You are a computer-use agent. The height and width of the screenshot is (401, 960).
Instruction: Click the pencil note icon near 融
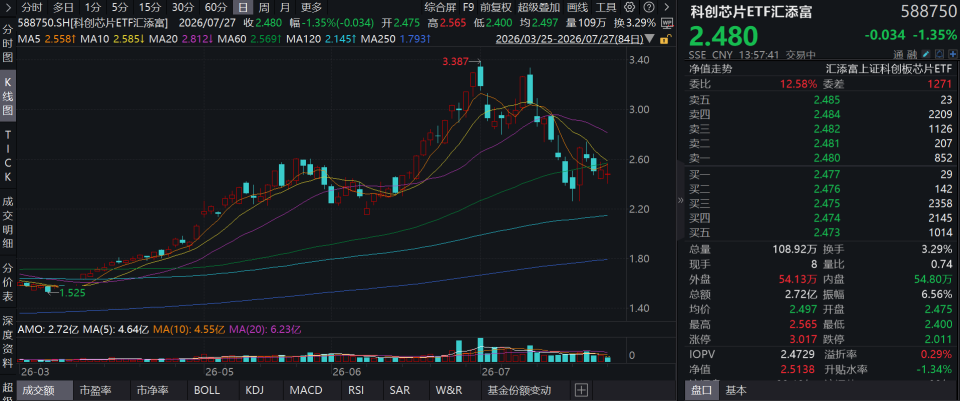(926, 54)
